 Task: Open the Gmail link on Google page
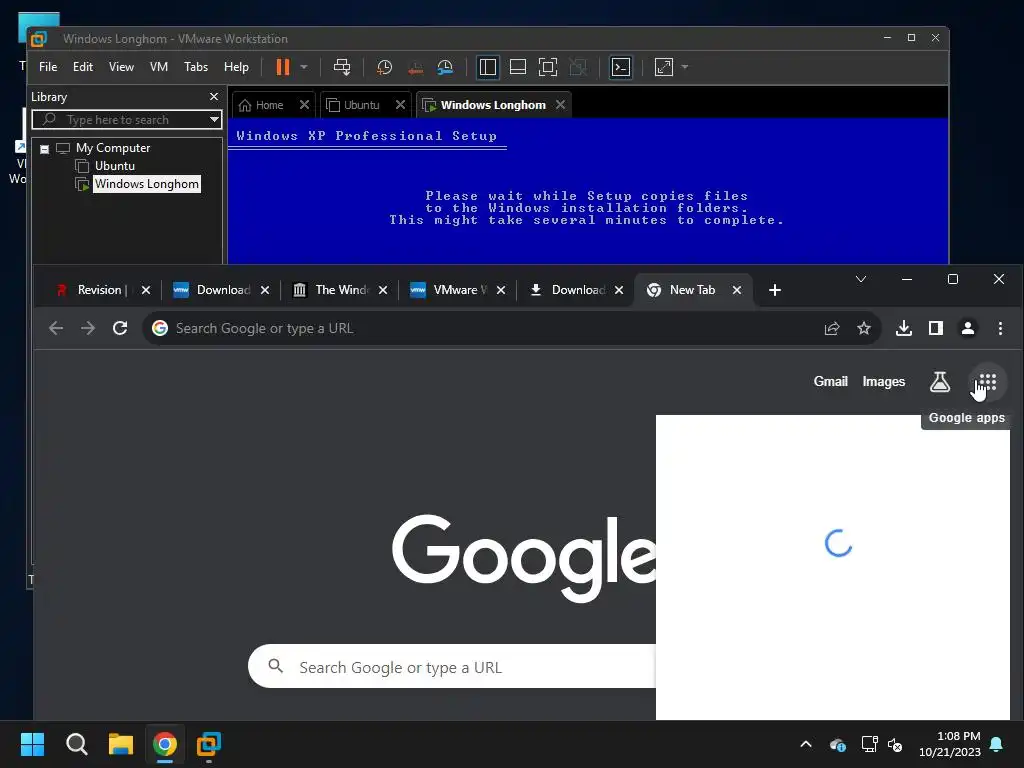coord(831,381)
